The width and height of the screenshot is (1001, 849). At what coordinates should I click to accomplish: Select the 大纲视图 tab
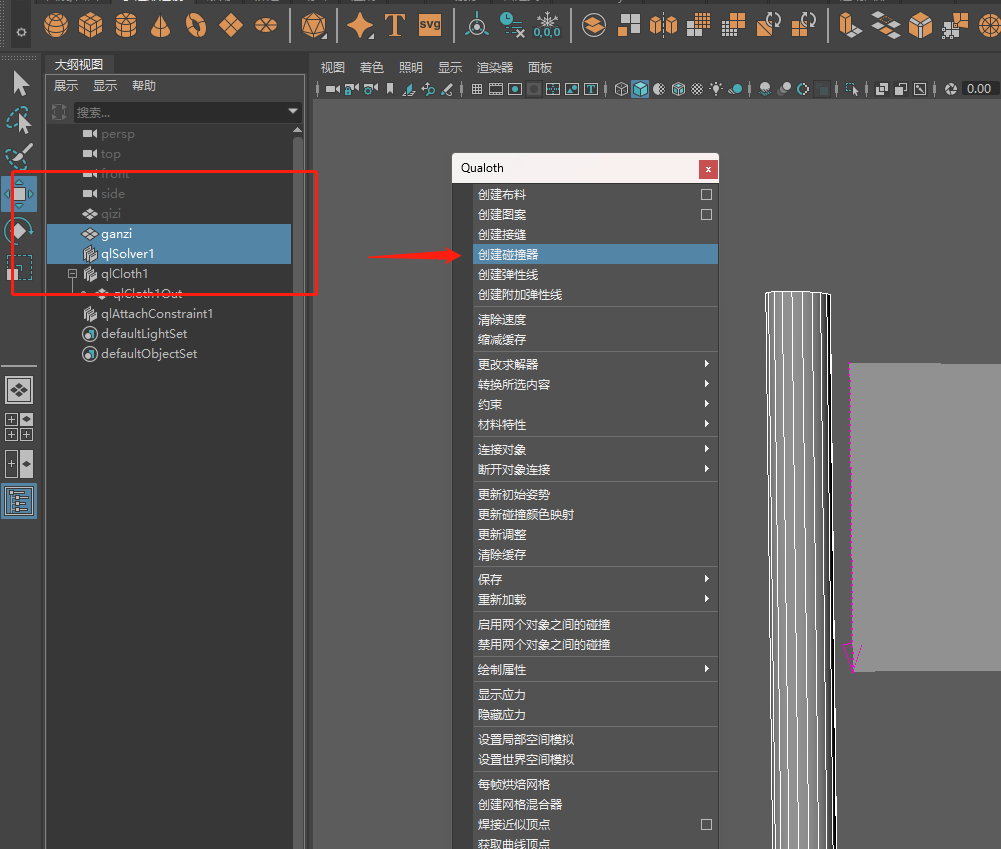[x=79, y=64]
